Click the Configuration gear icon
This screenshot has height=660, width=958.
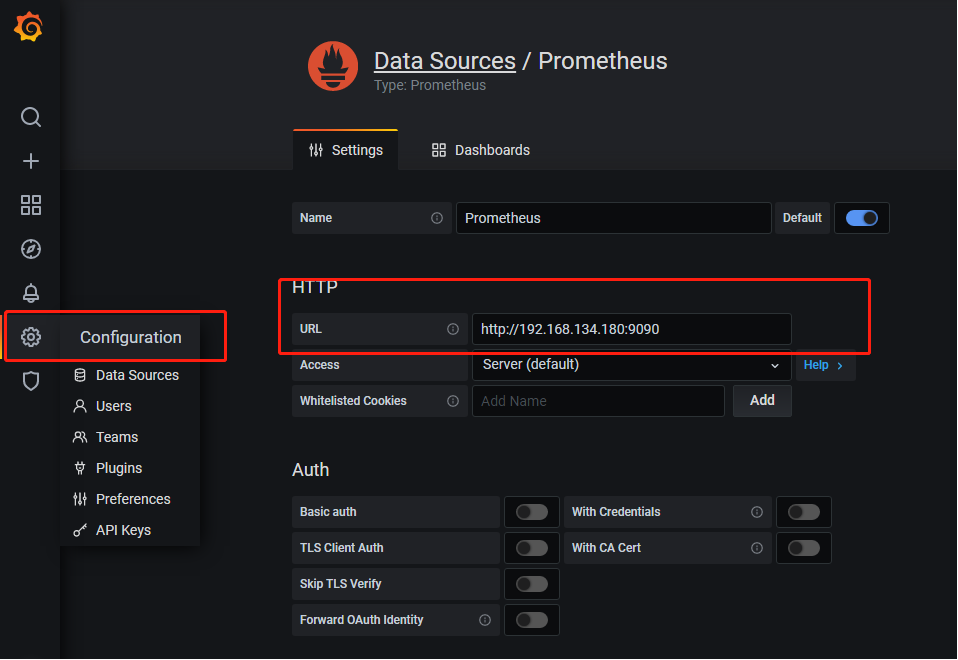click(31, 337)
